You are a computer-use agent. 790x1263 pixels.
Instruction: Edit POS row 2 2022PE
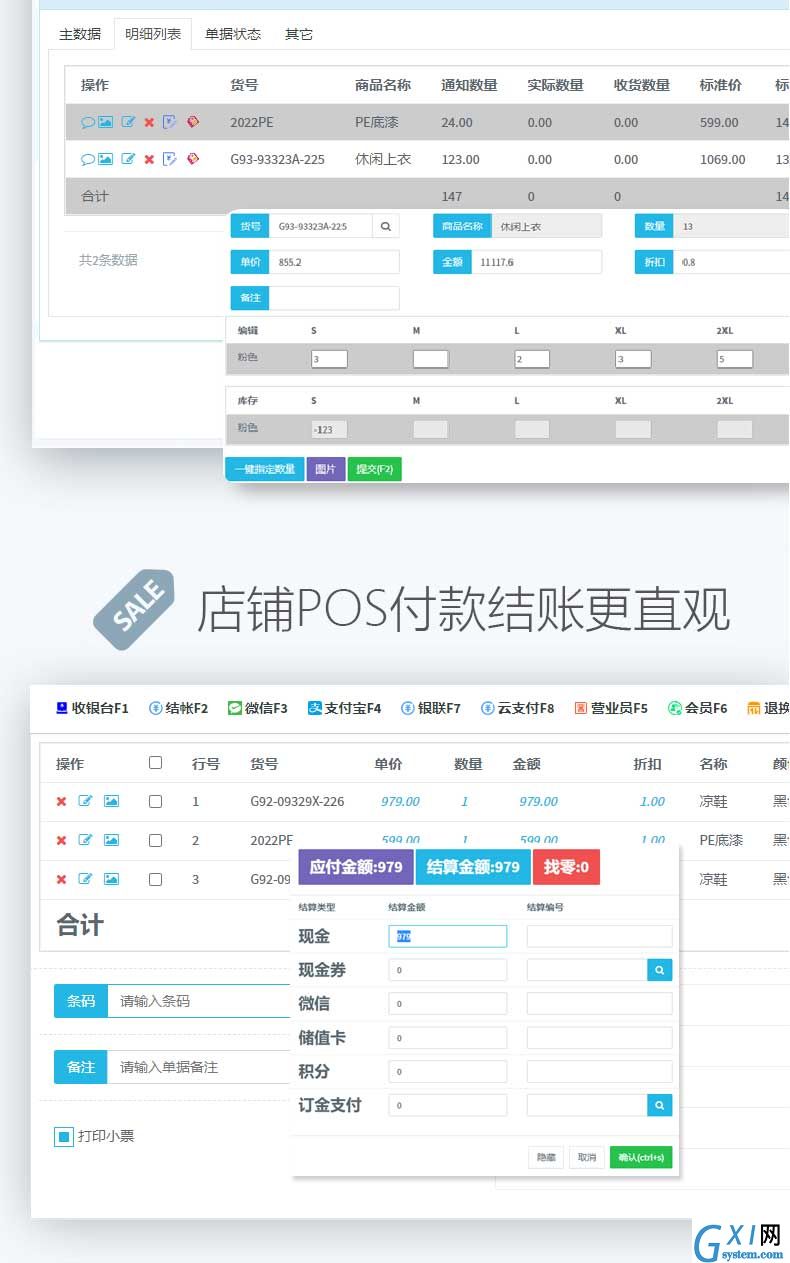pos(85,840)
